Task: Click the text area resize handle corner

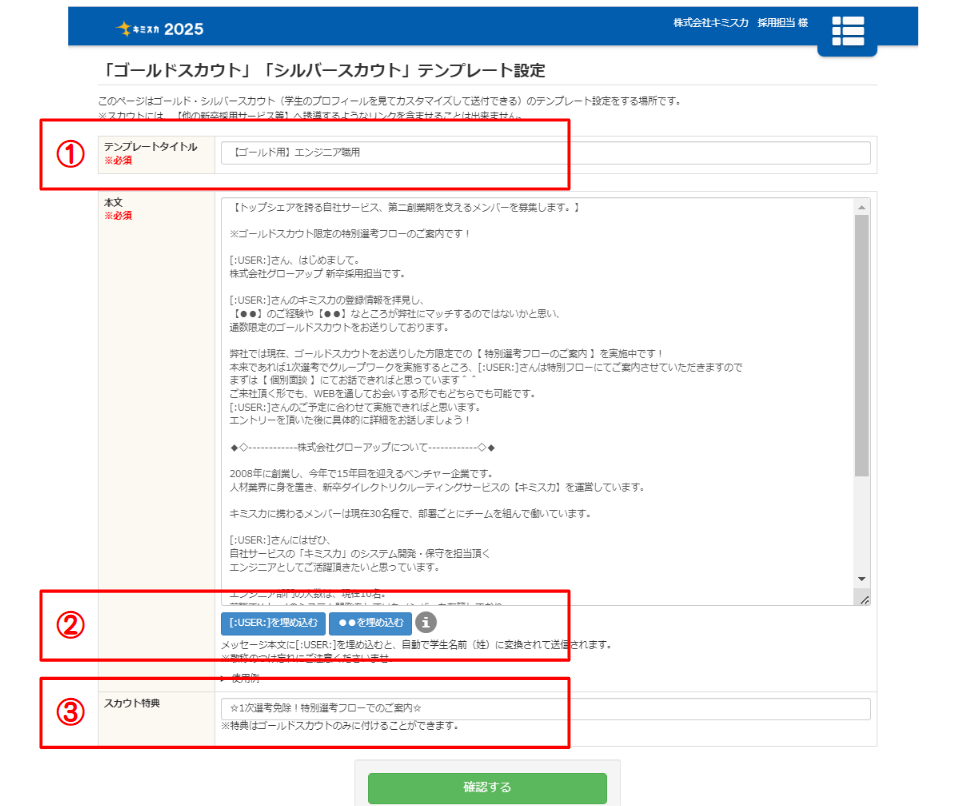Action: (x=864, y=600)
